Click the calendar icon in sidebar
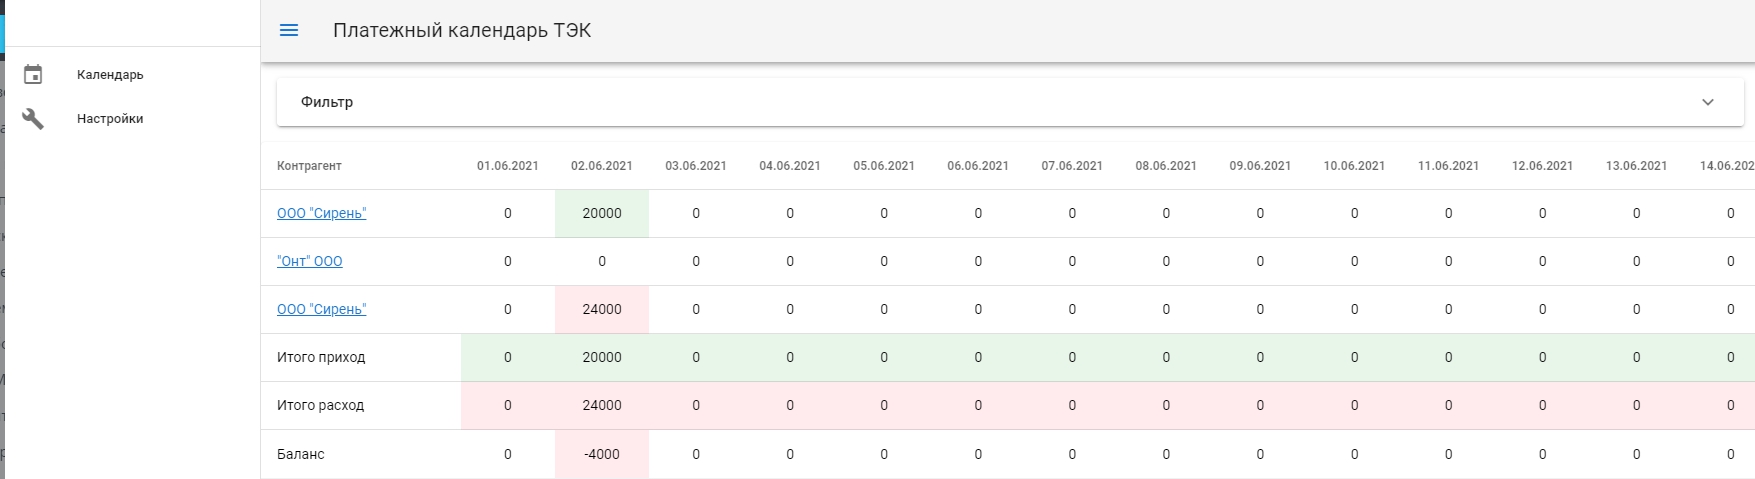Image resolution: width=1755 pixels, height=479 pixels. pyautogui.click(x=33, y=75)
